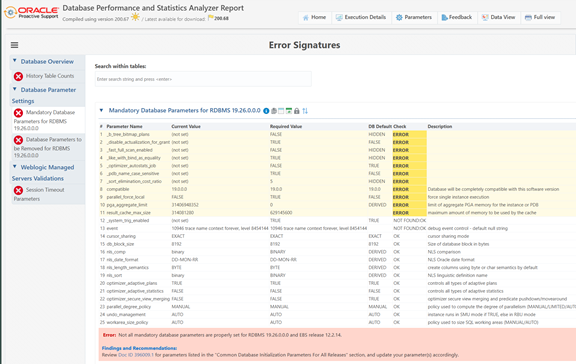Select the _b_tree_bitmap_plans parameter name
Viewport: 576px width, 364px height.
(x=128, y=134)
